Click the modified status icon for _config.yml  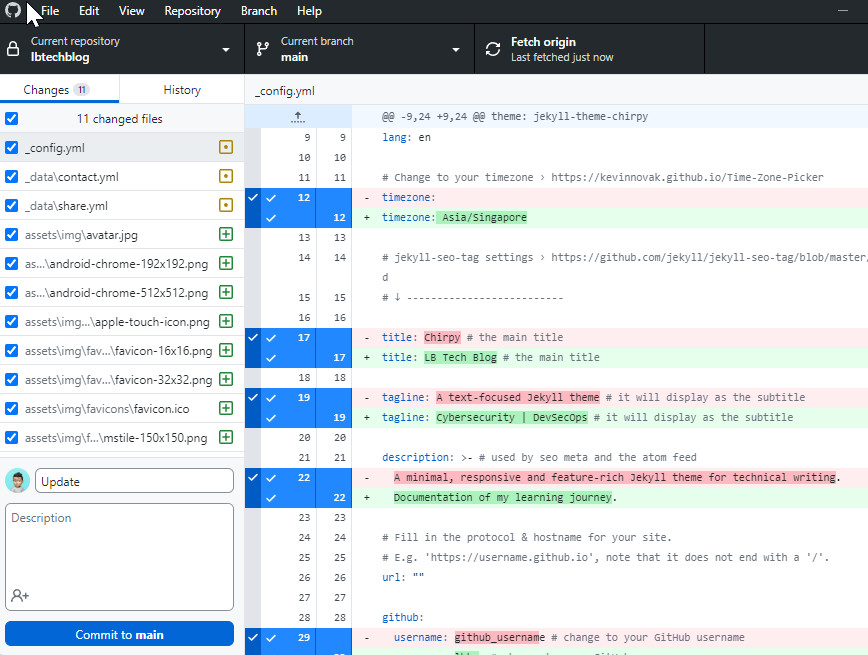(226, 147)
